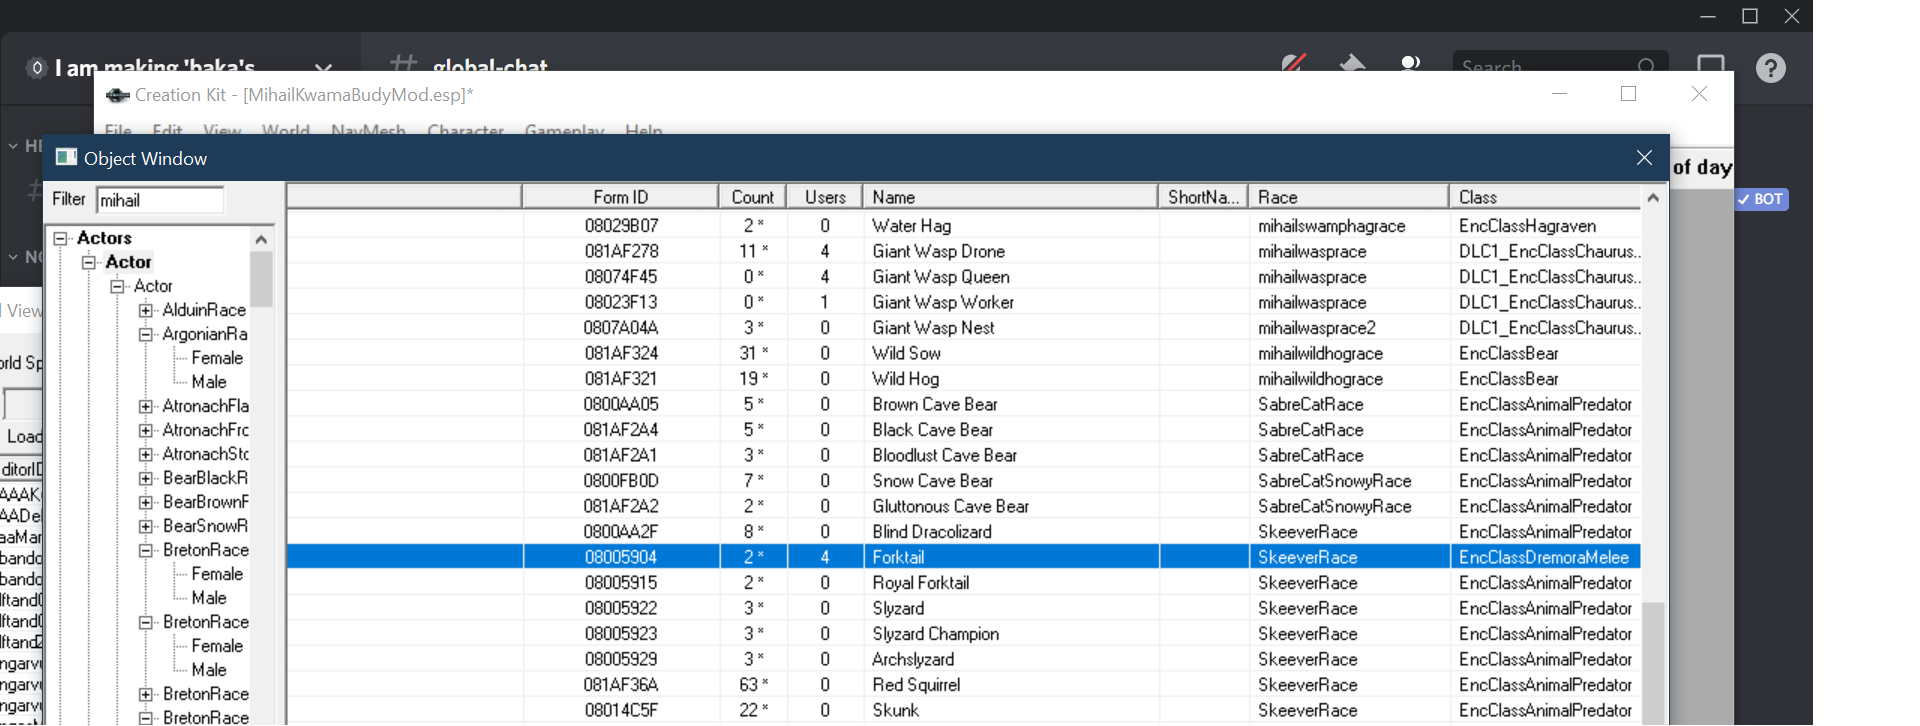Screen dimensions: 1920x726
Task: Select the Wild Sow row
Action: (x=964, y=353)
